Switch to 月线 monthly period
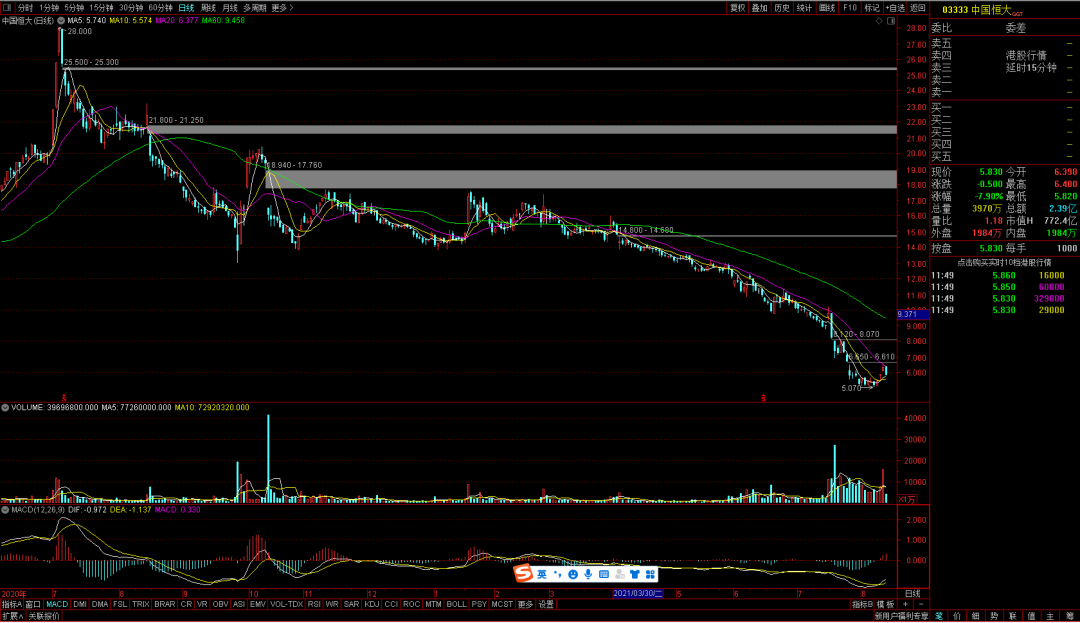 click(230, 8)
